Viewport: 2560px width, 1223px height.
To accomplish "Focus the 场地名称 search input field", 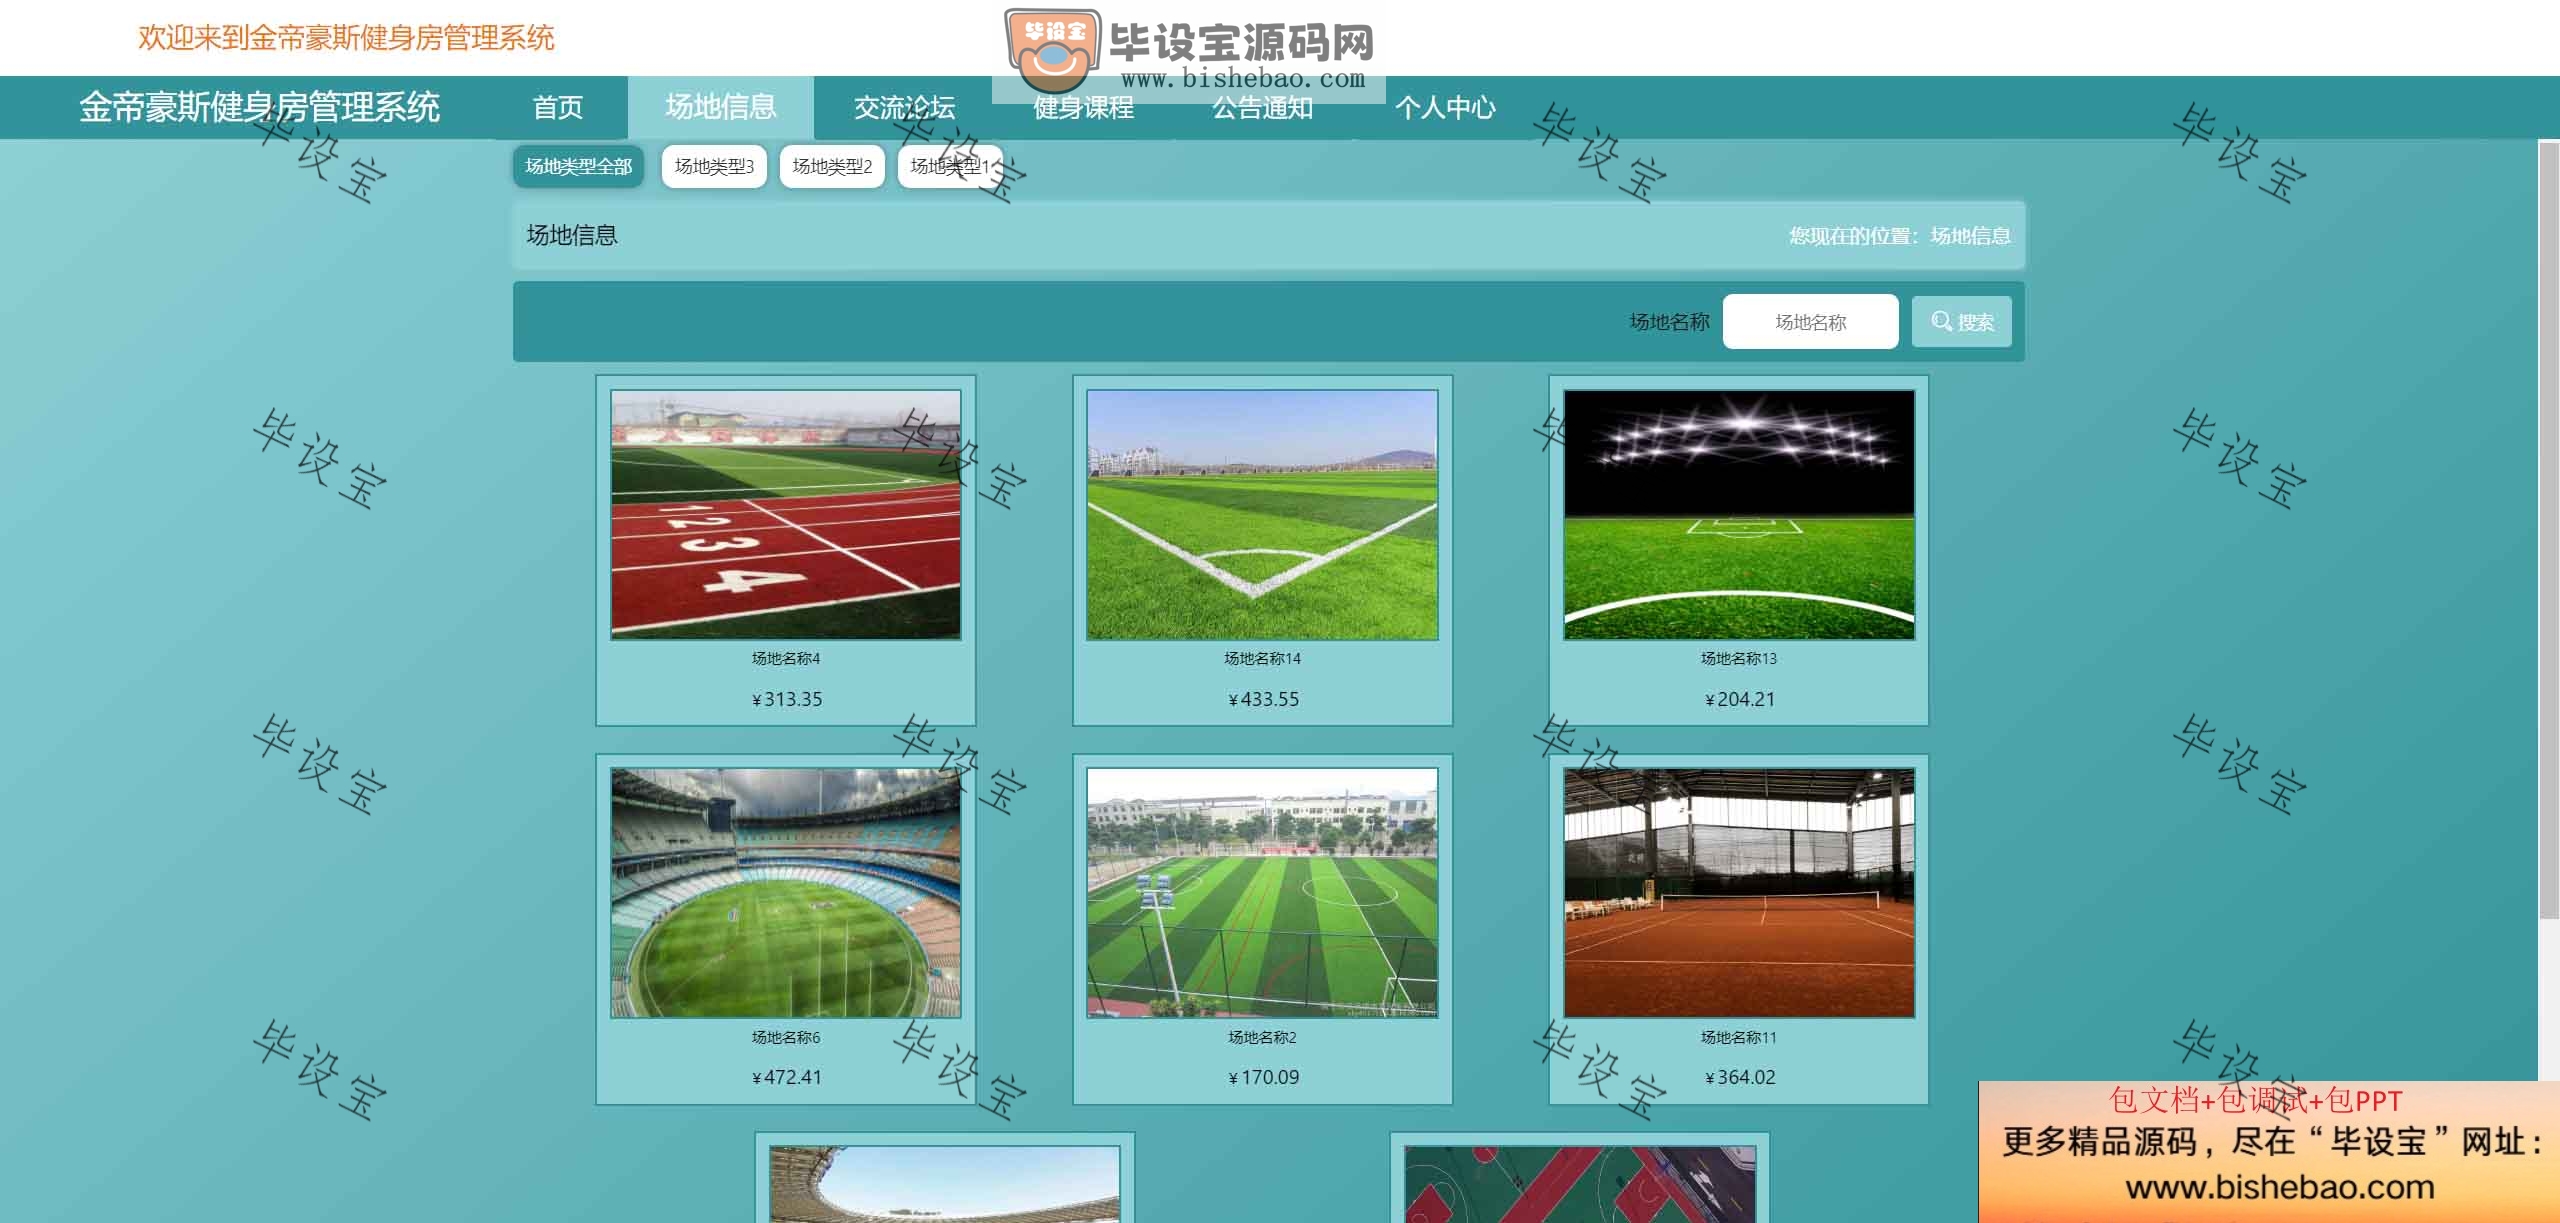I will click(x=1810, y=322).
